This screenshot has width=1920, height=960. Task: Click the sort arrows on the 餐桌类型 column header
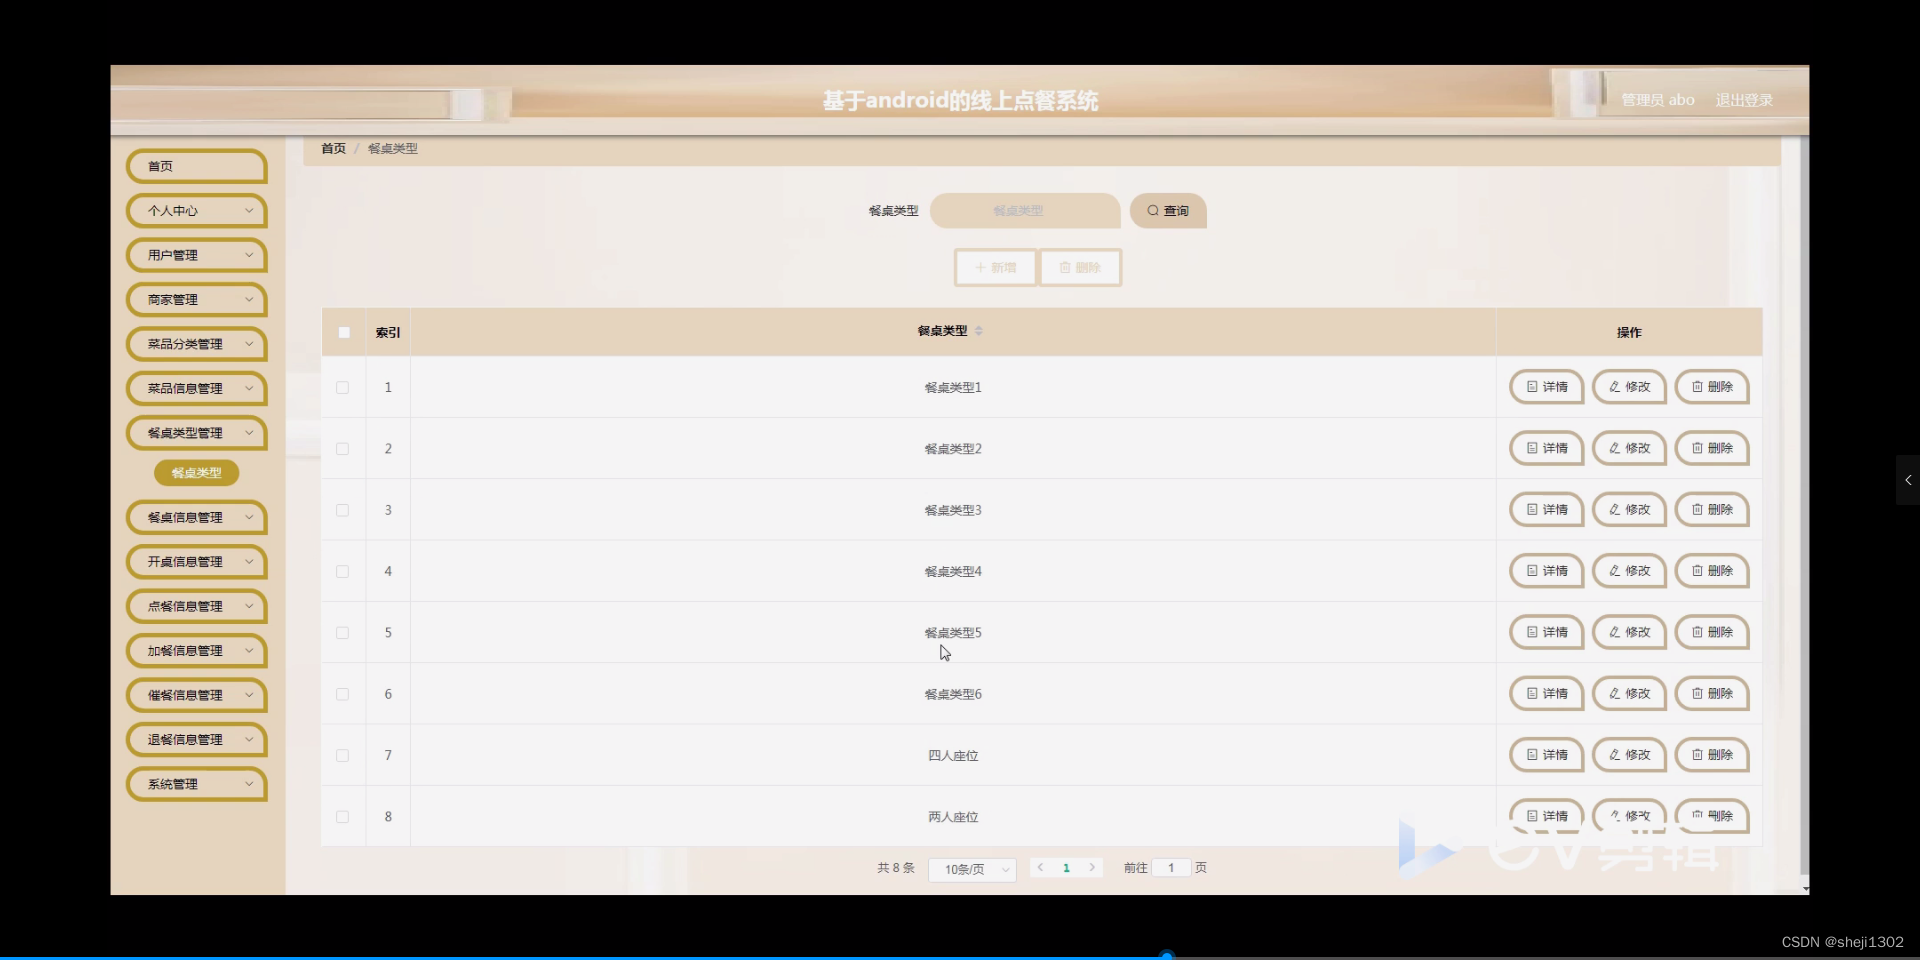[980, 331]
